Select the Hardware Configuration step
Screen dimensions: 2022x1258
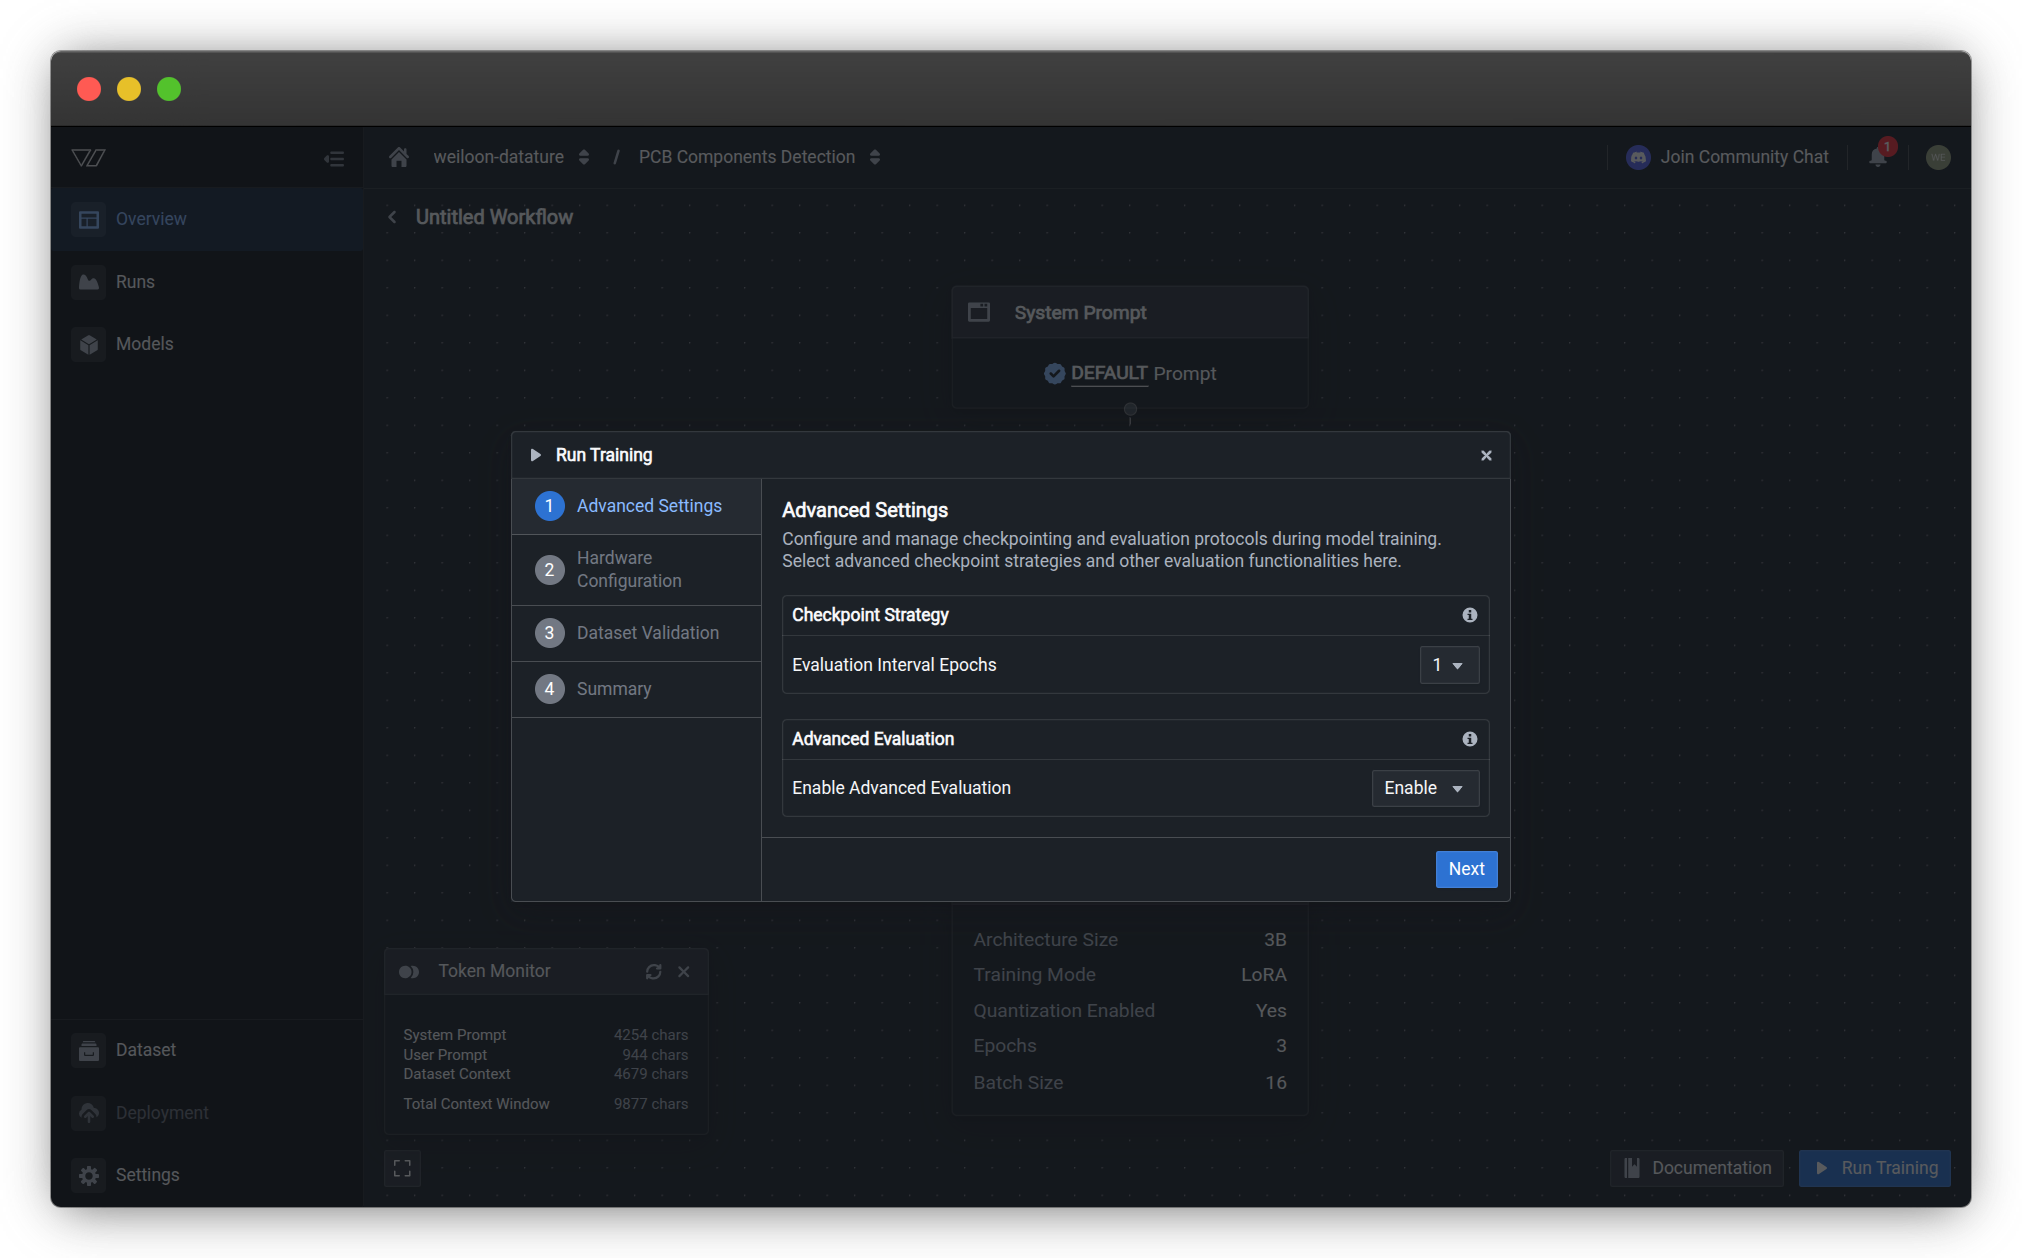630,569
